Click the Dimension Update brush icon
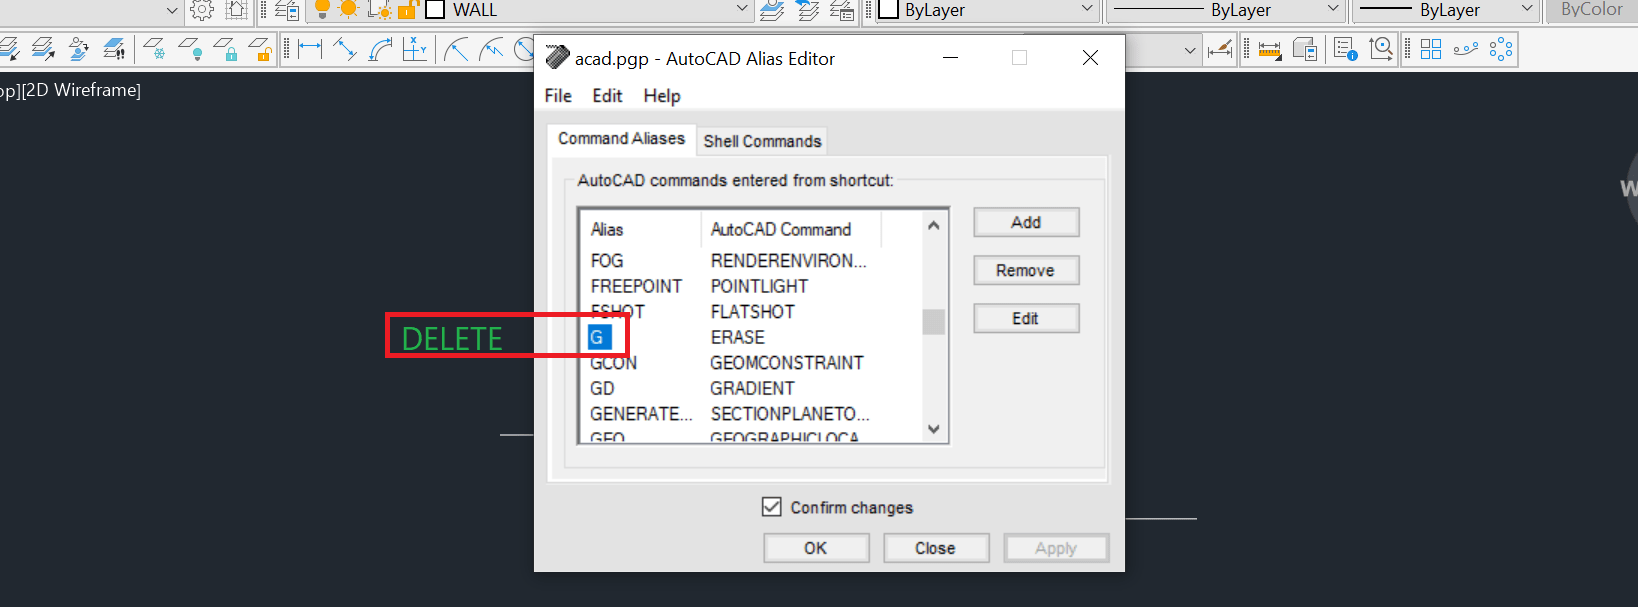The image size is (1638, 607). point(1220,49)
